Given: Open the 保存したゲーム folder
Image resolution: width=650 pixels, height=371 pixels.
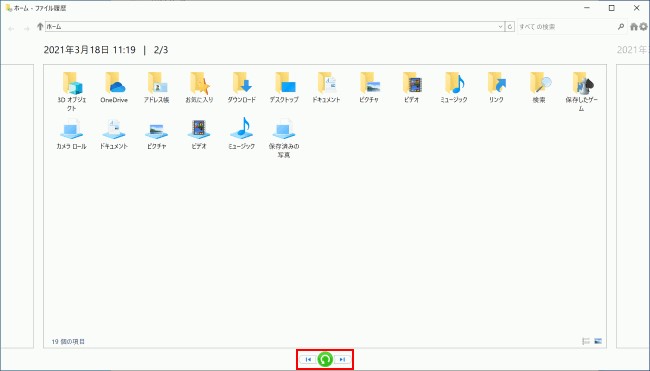Looking at the screenshot, I should (582, 91).
